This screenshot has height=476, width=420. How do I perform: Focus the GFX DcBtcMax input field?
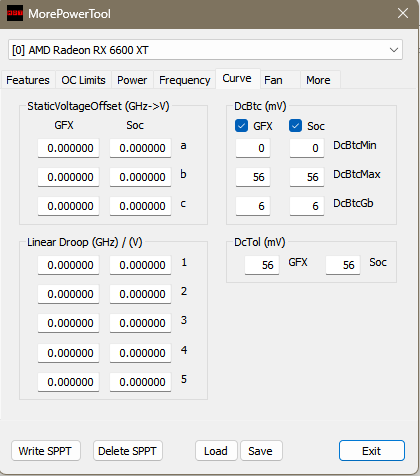[253, 177]
